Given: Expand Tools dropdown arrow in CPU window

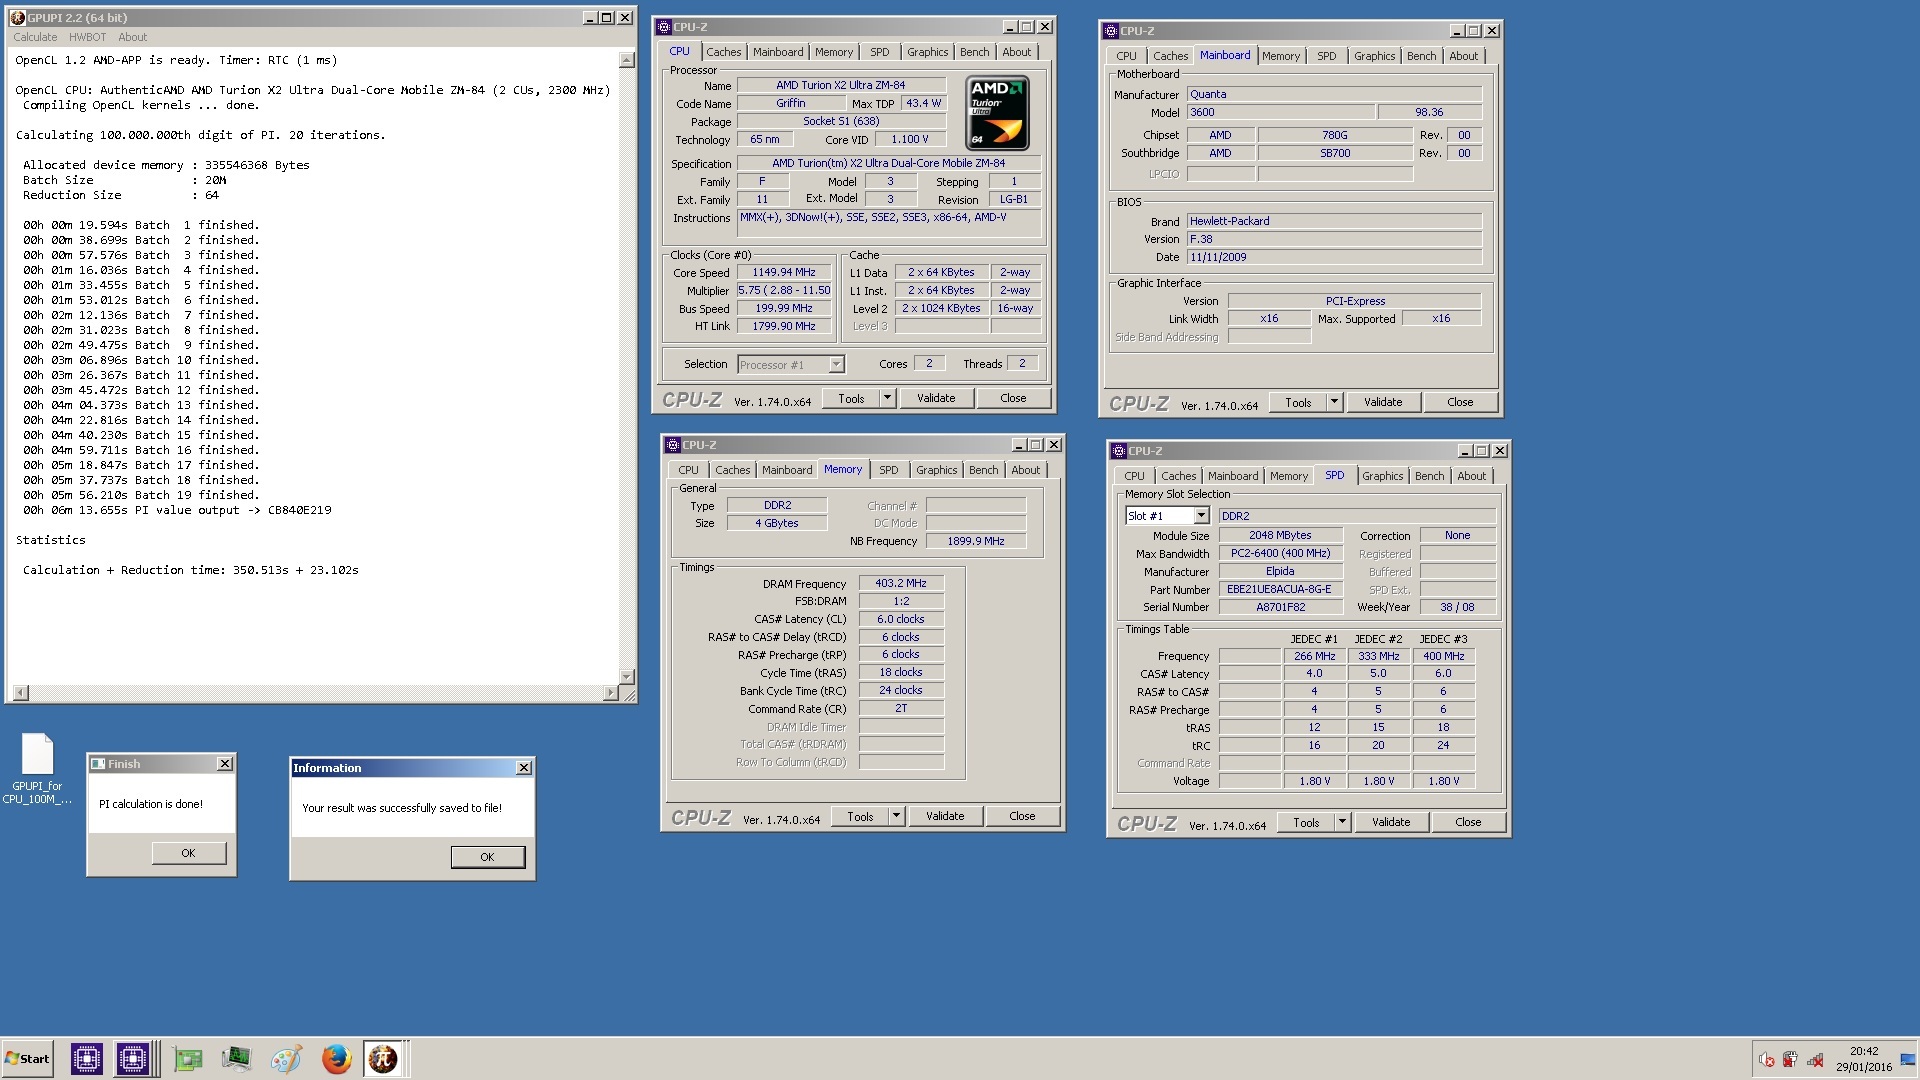Looking at the screenshot, I should click(x=887, y=398).
